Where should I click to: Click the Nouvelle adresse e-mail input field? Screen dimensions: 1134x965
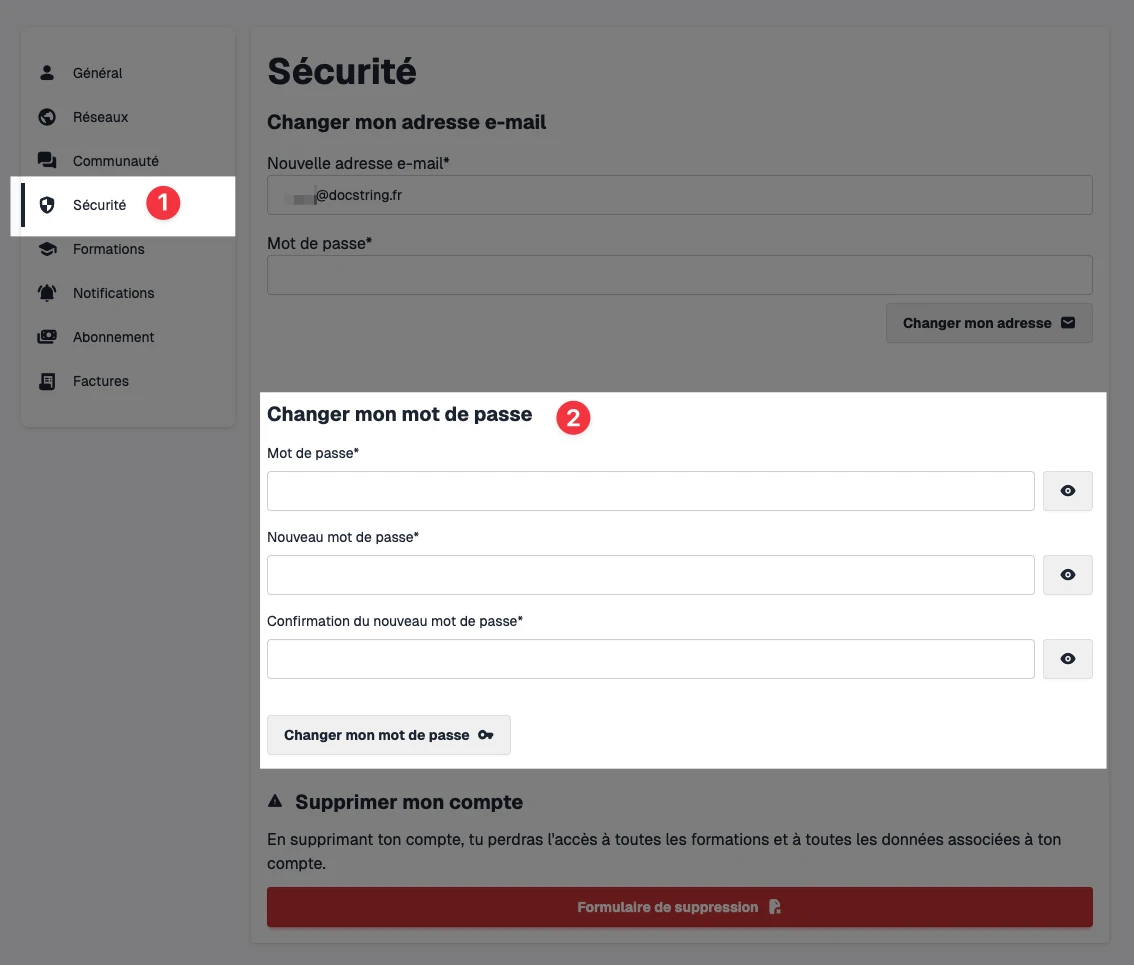tap(679, 194)
